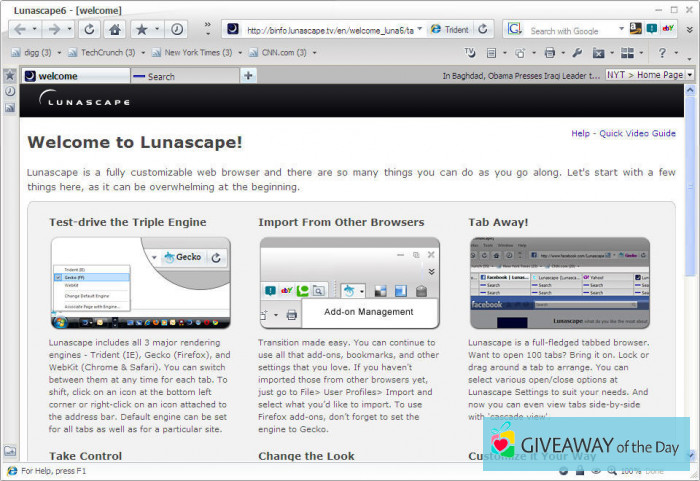Search with the Amazon icon
Image resolution: width=700 pixels, height=481 pixels.
pos(635,29)
